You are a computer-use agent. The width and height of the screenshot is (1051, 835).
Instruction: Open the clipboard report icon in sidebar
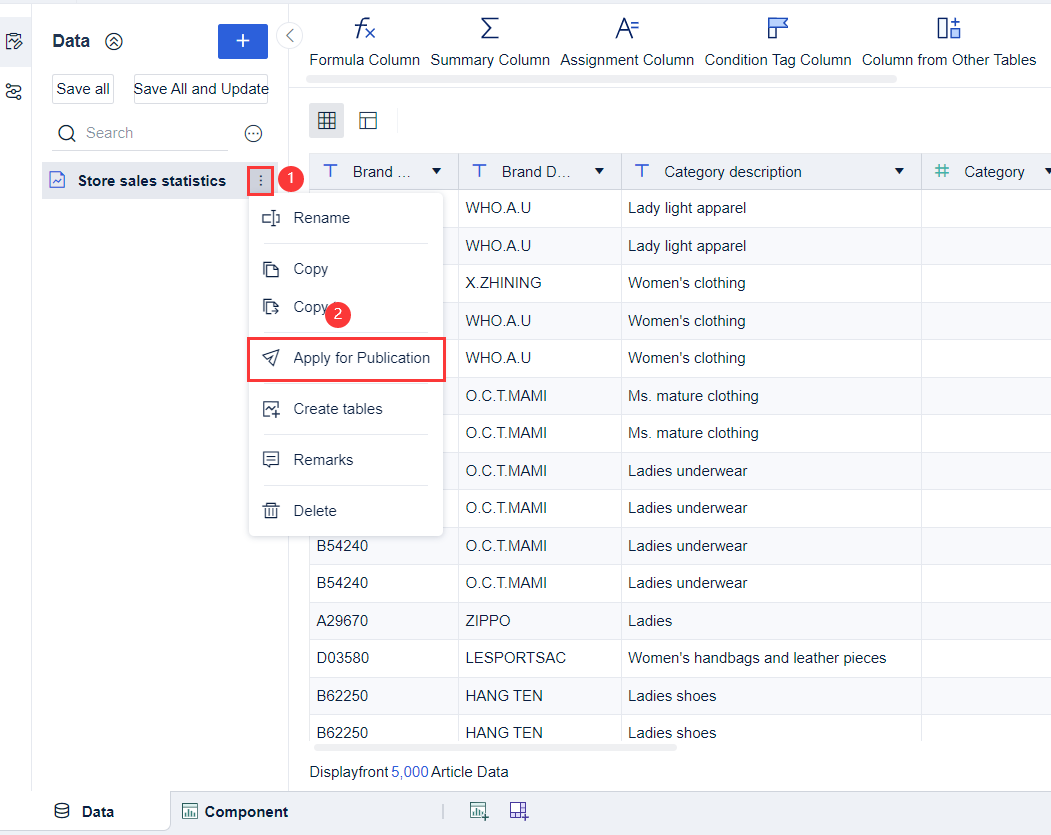[x=15, y=42]
